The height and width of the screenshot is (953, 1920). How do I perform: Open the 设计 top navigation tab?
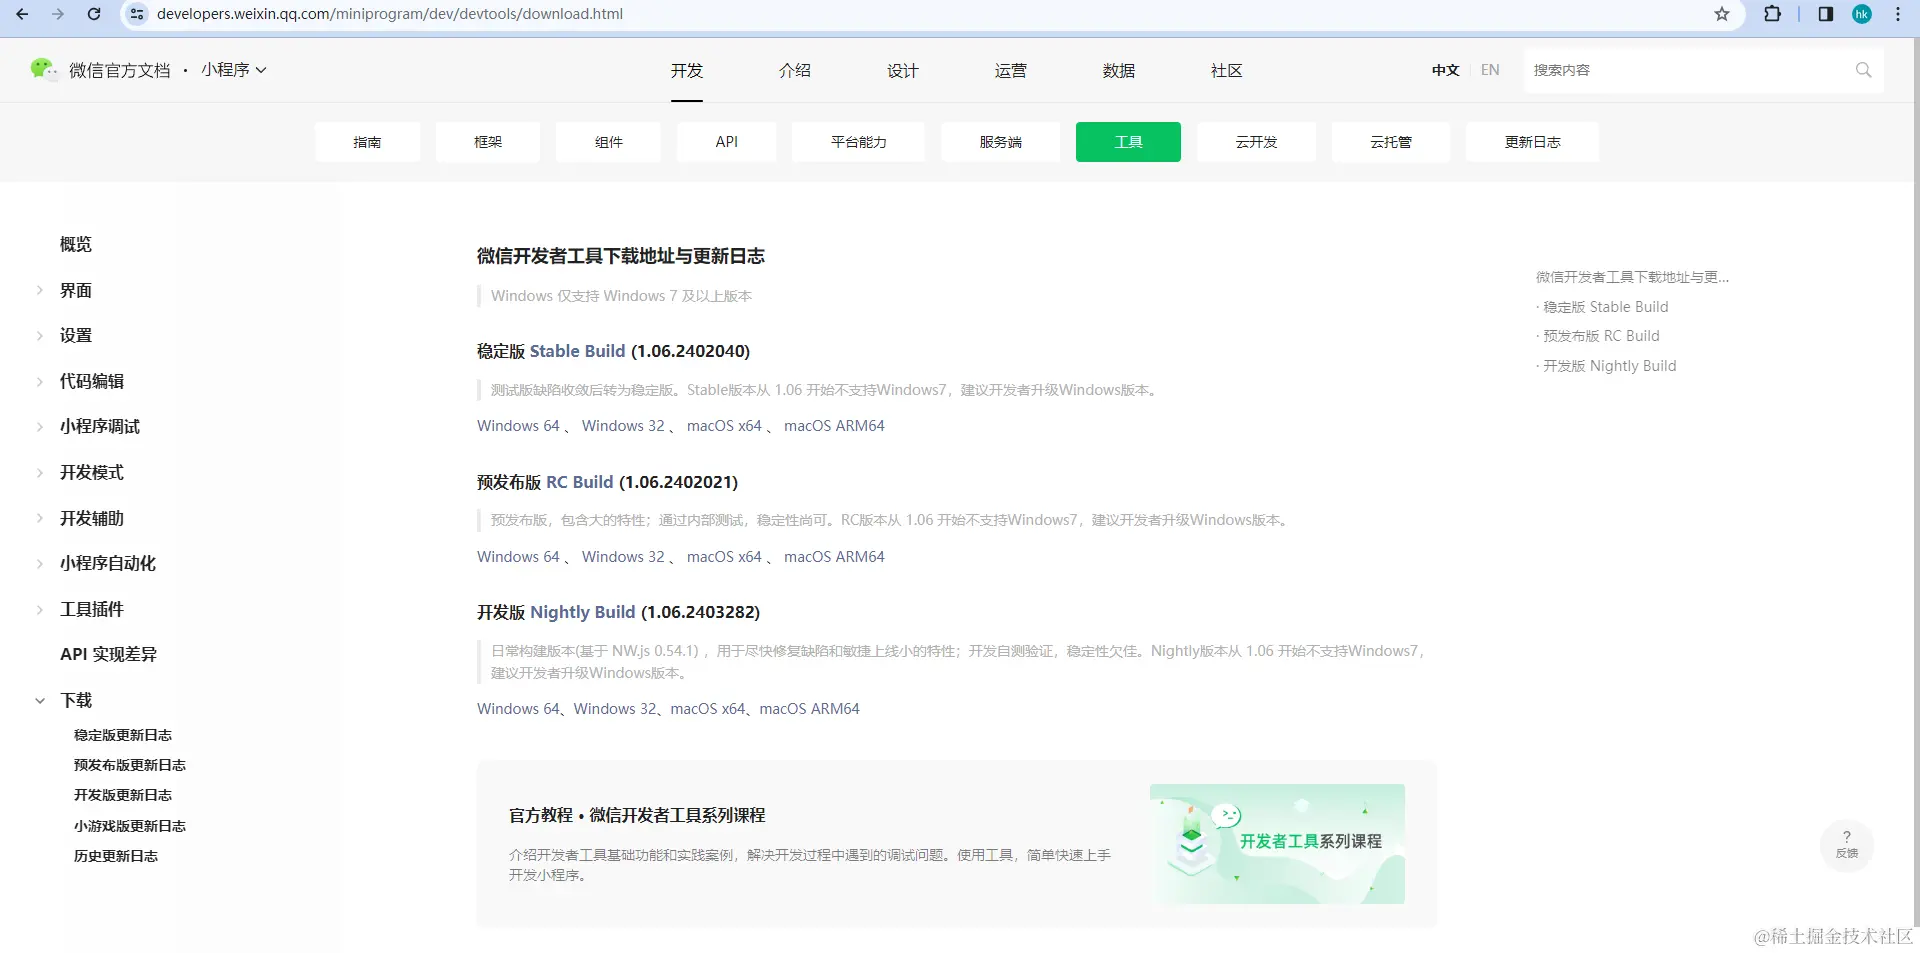coord(903,70)
